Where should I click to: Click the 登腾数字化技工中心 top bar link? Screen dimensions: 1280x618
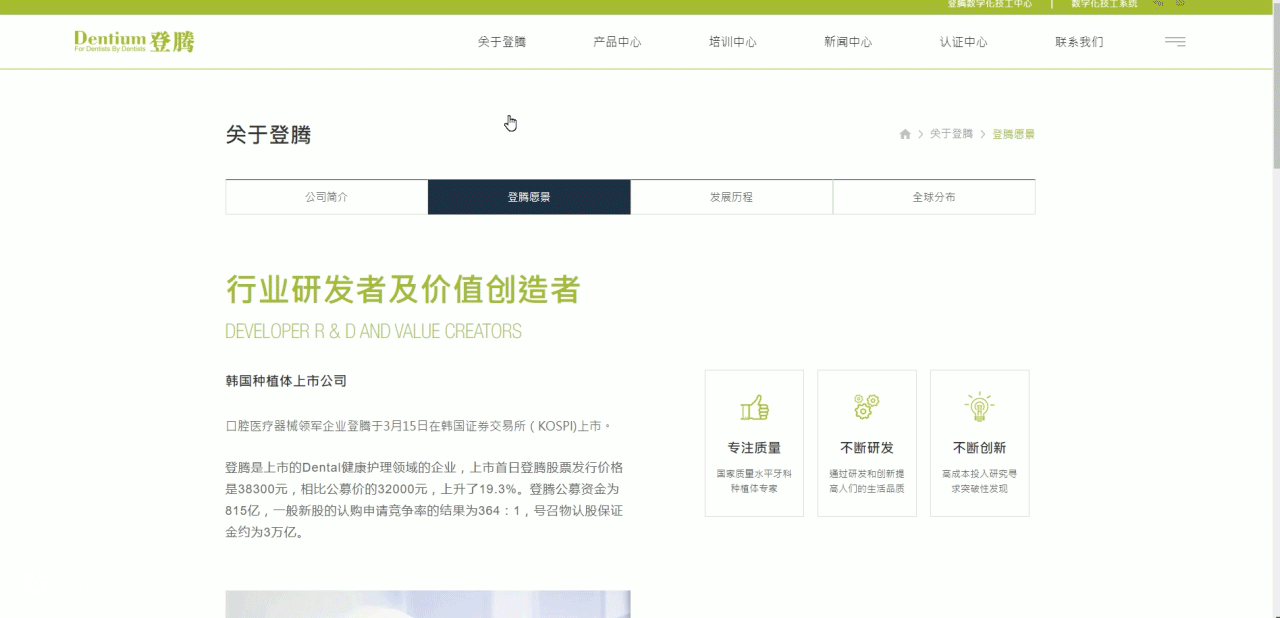(x=990, y=4)
